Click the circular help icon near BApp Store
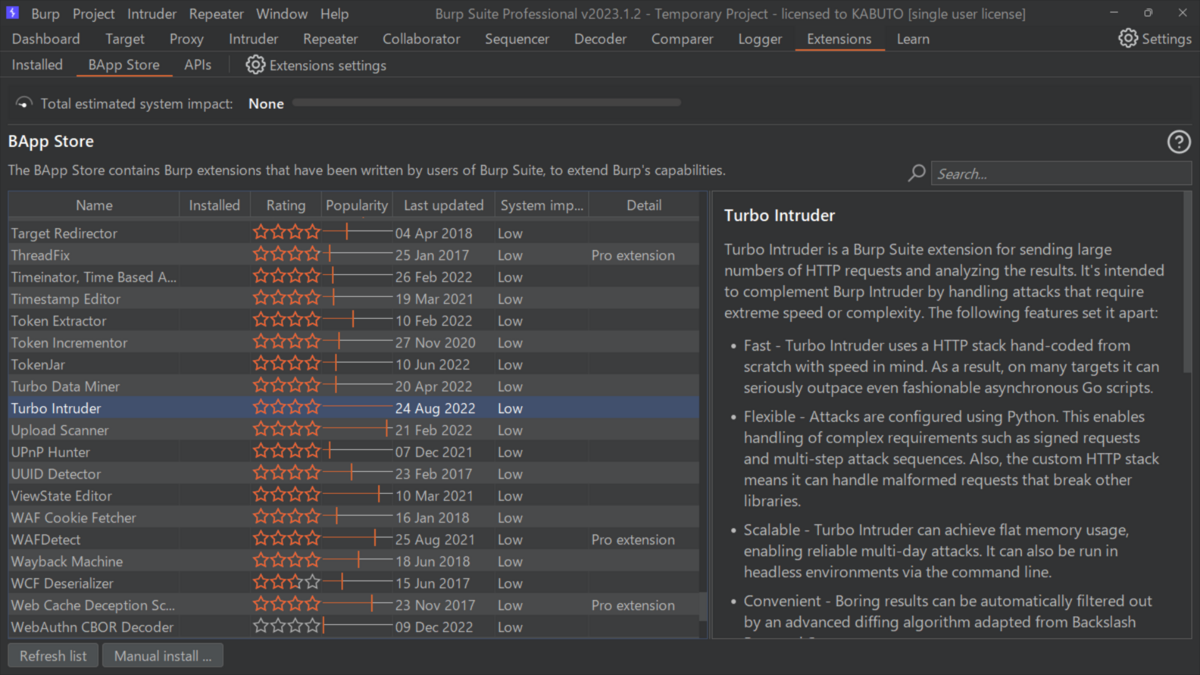This screenshot has width=1200, height=675. (1178, 142)
